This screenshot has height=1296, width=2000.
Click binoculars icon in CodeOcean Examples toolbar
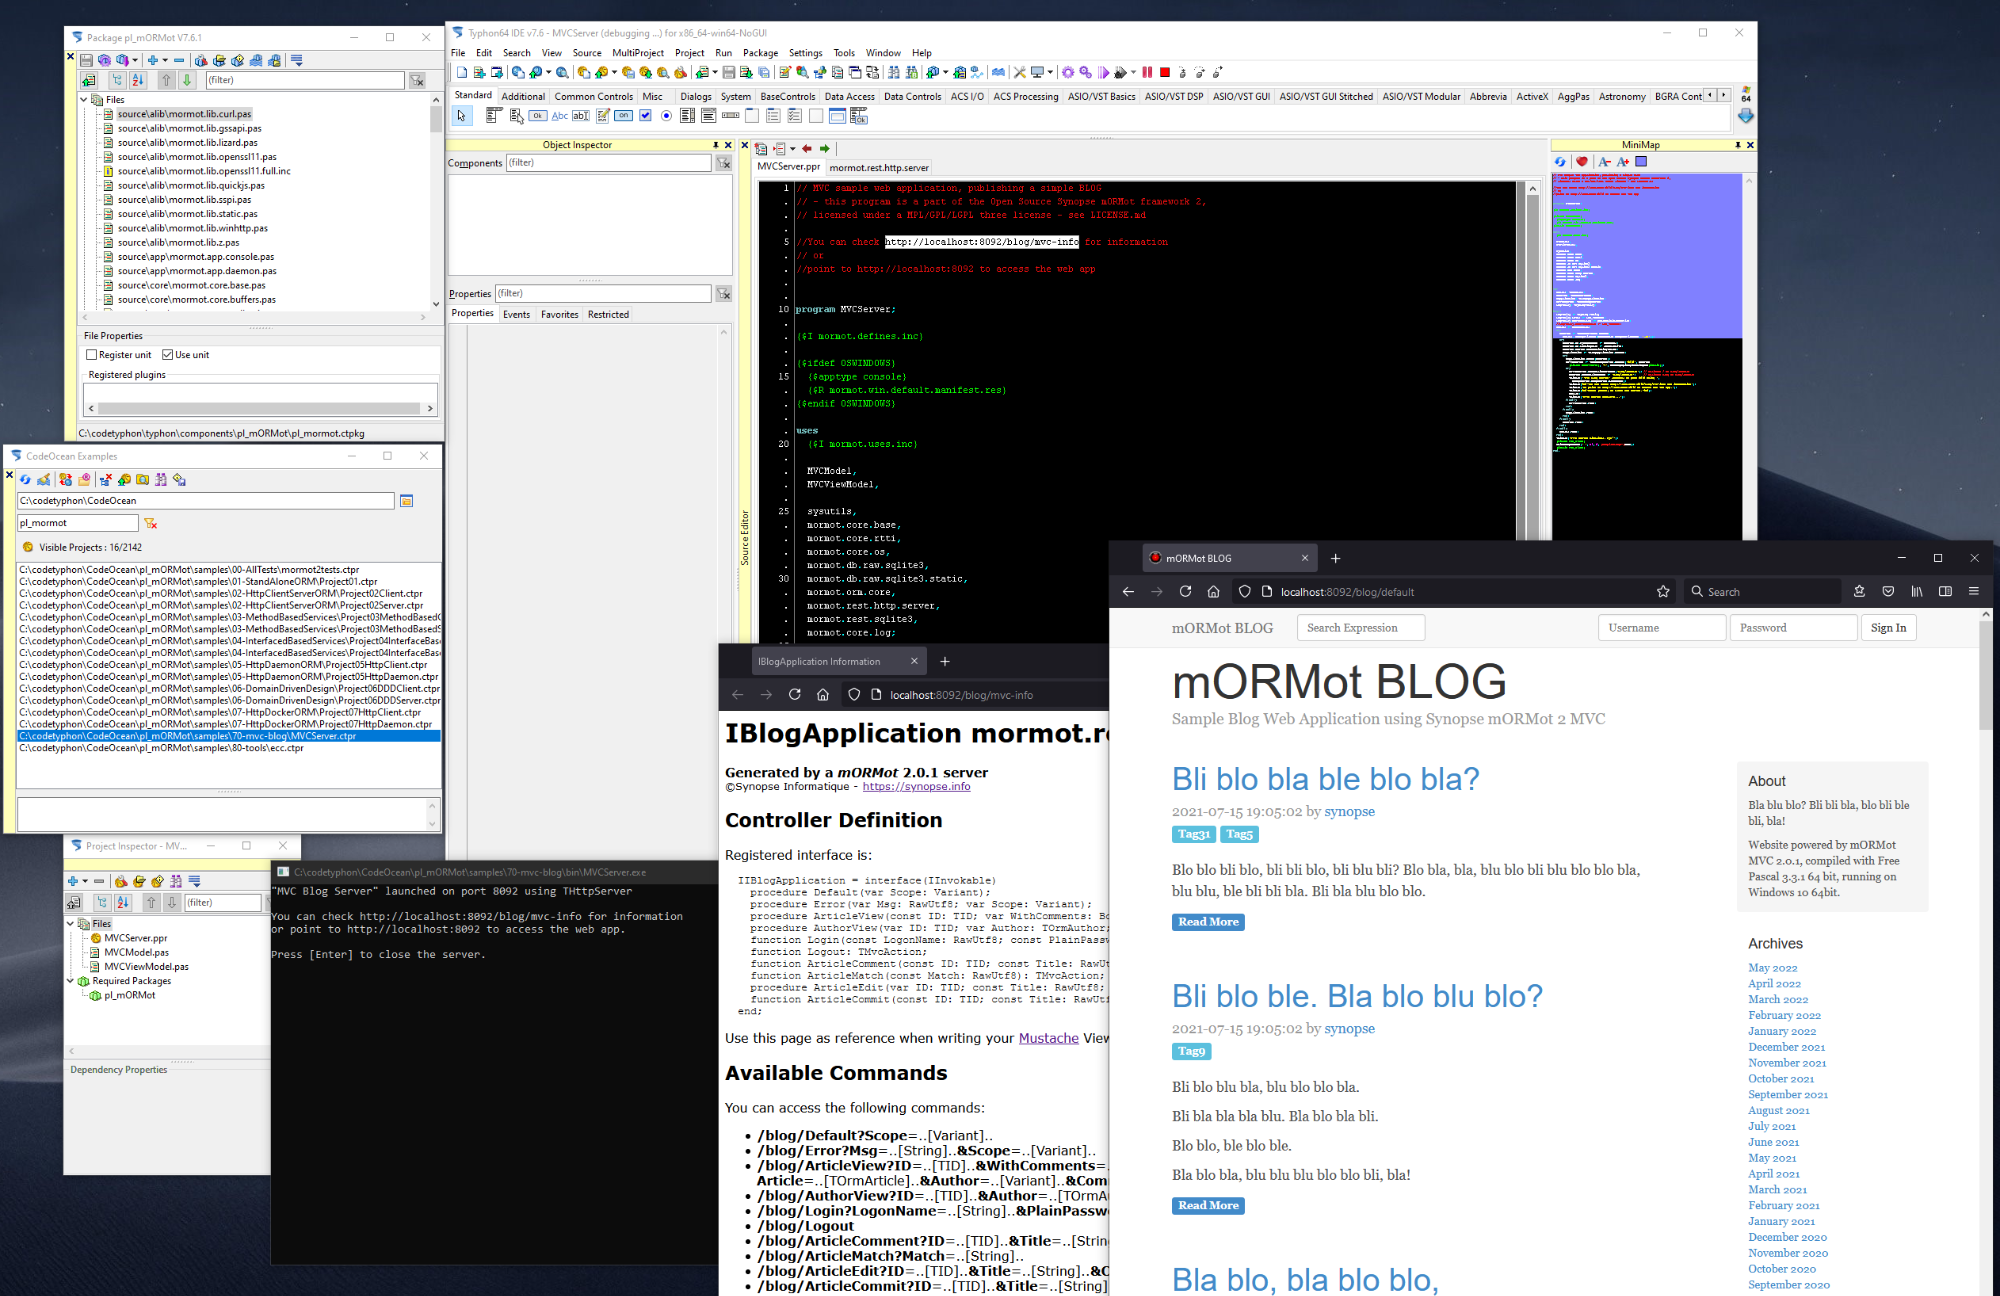(162, 480)
